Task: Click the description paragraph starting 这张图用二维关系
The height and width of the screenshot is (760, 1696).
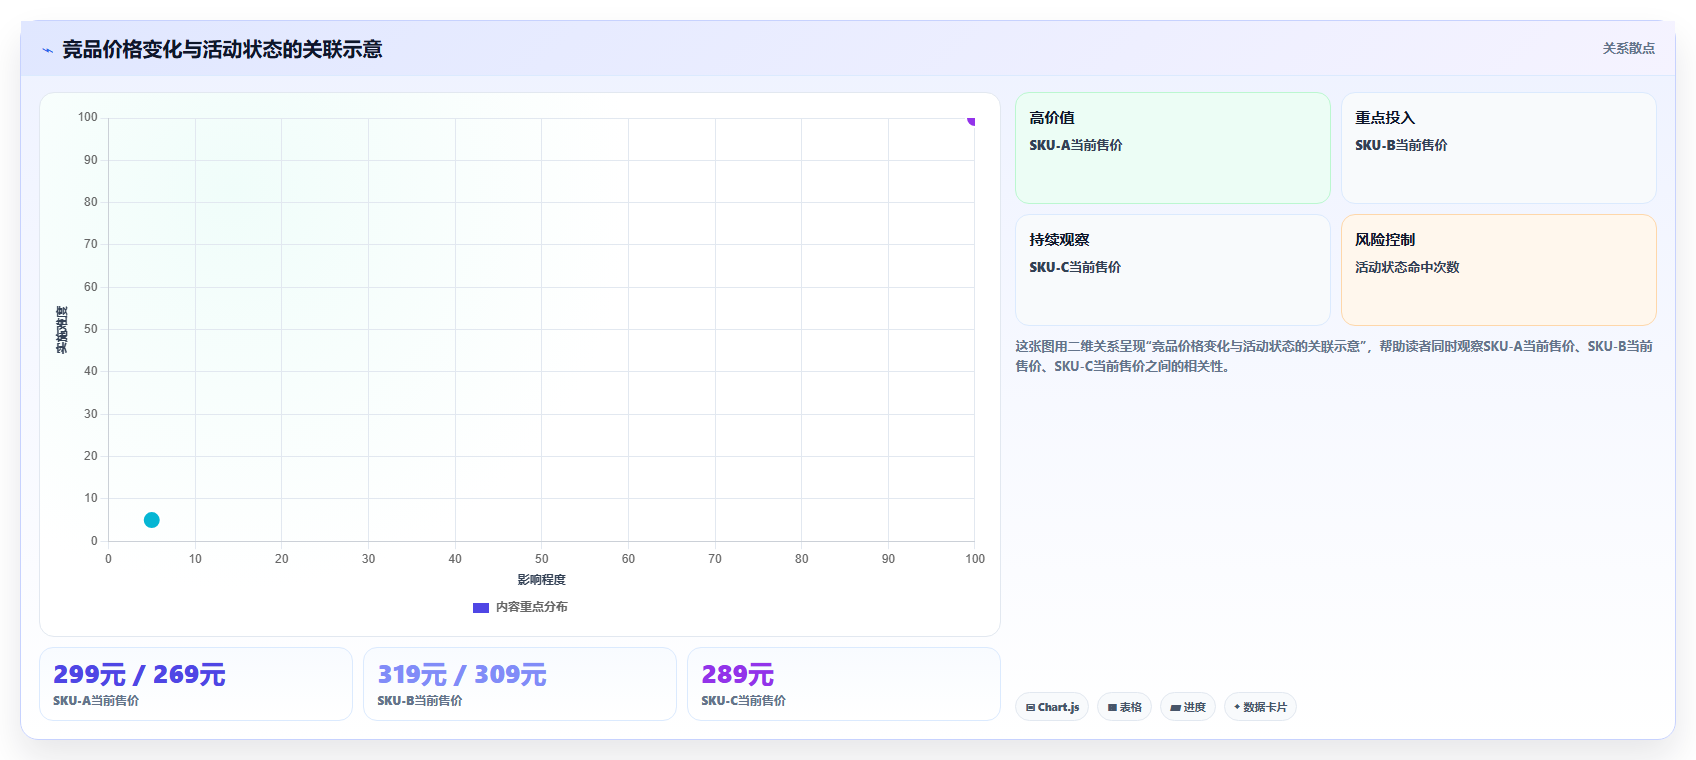Action: (x=1334, y=356)
